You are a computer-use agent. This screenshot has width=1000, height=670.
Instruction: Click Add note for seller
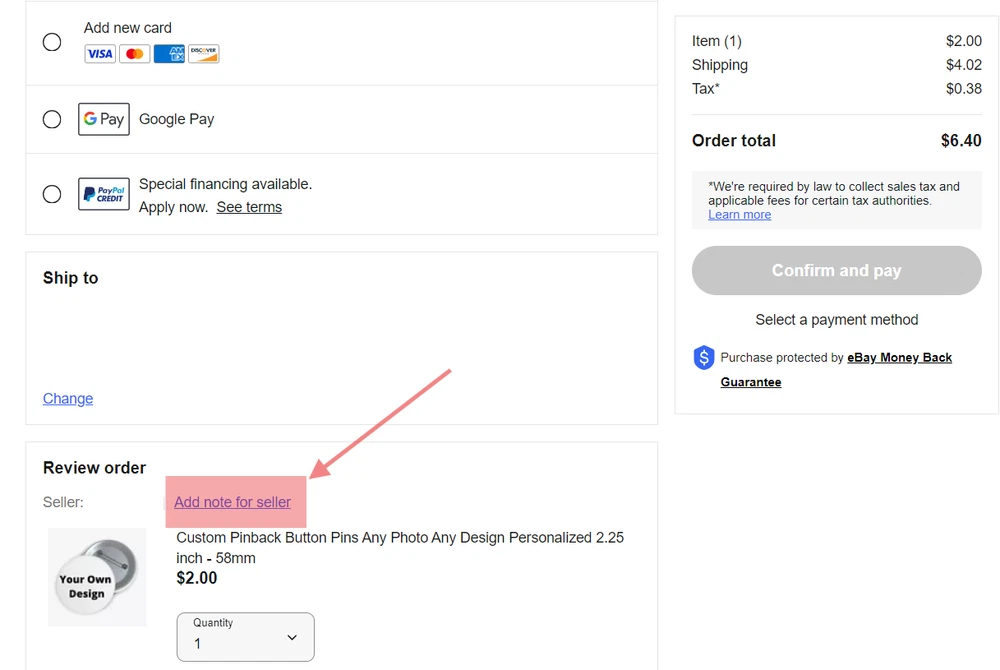[x=232, y=502]
